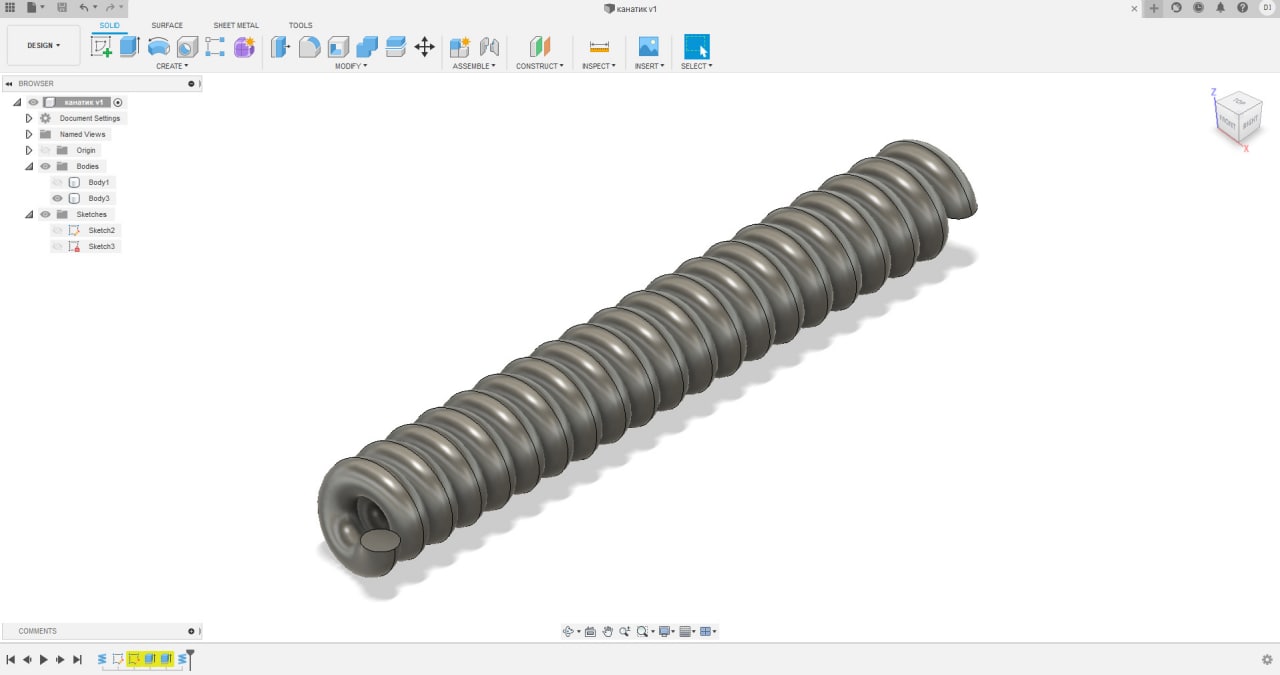
Task: Expand the Origin folder
Action: click(29, 150)
